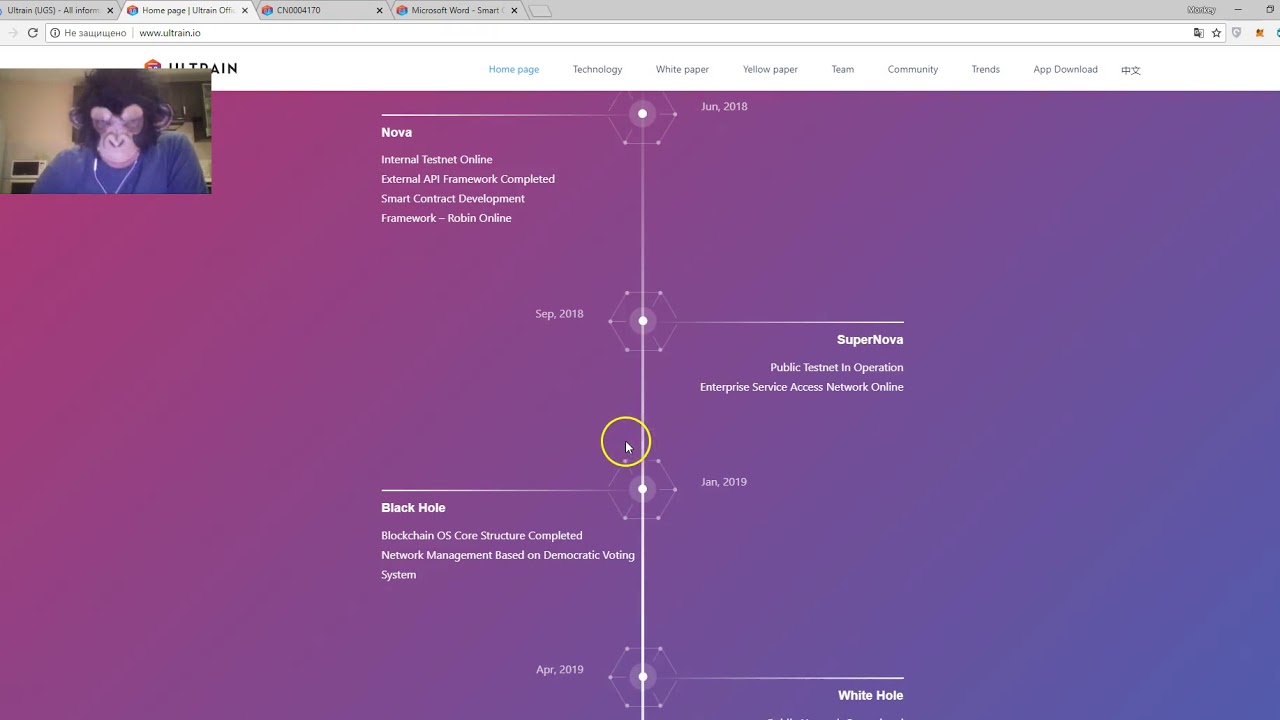Image resolution: width=1280 pixels, height=720 pixels.
Task: Open the Home page nav link
Action: pyautogui.click(x=514, y=69)
